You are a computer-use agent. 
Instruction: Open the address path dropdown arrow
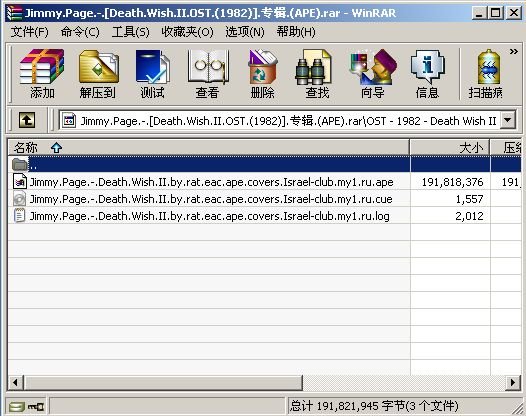[508, 120]
